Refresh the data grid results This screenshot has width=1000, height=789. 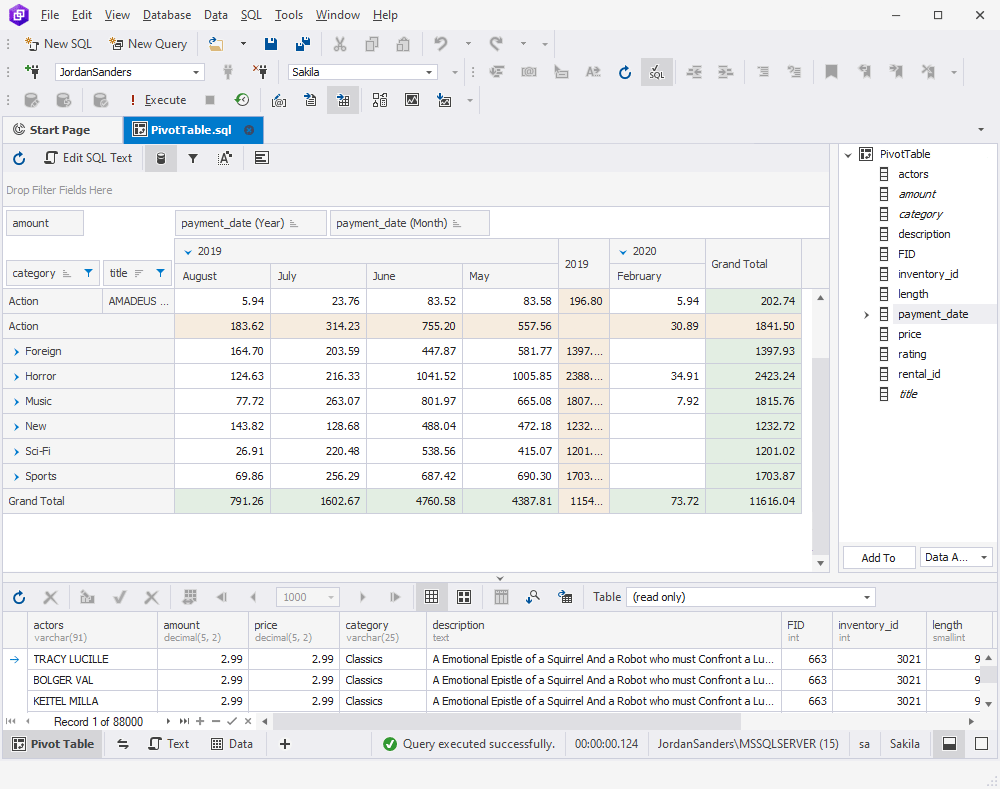click(18, 597)
